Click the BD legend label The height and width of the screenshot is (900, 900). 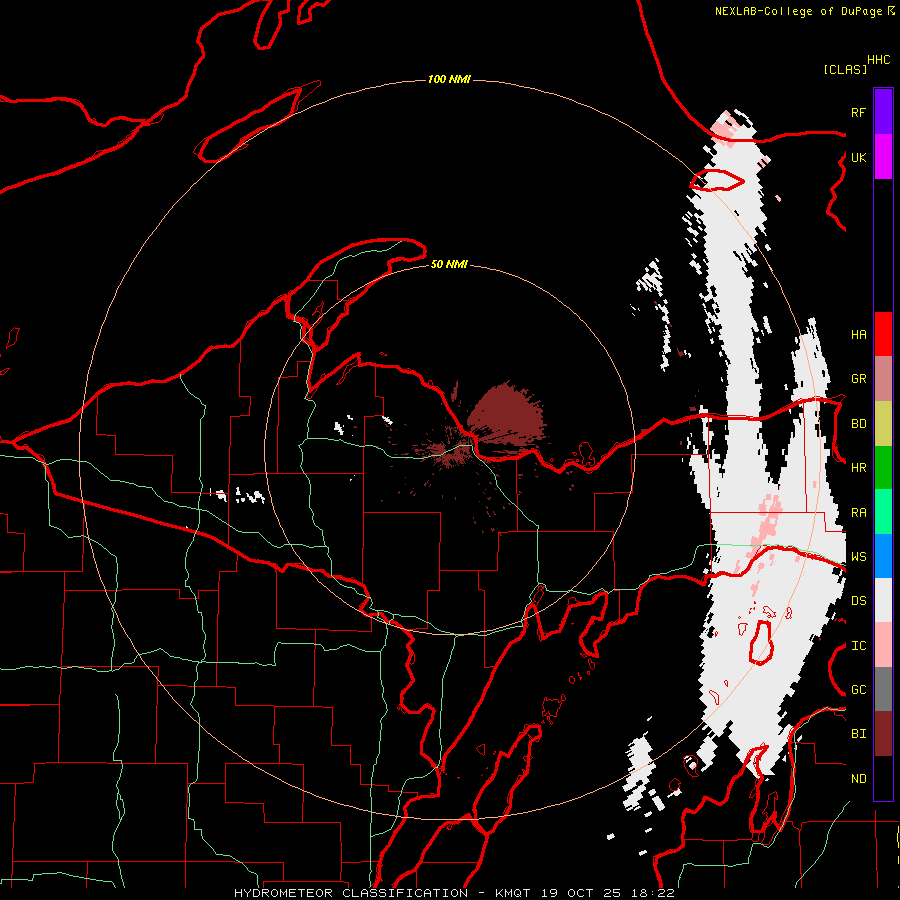858,424
